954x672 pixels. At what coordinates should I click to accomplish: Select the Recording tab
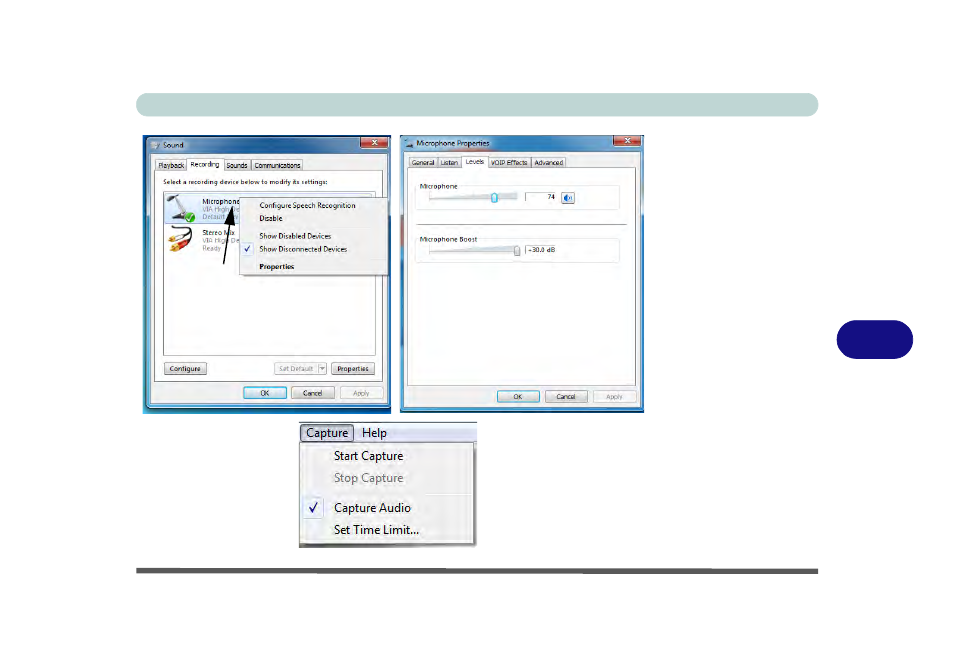tap(204, 164)
